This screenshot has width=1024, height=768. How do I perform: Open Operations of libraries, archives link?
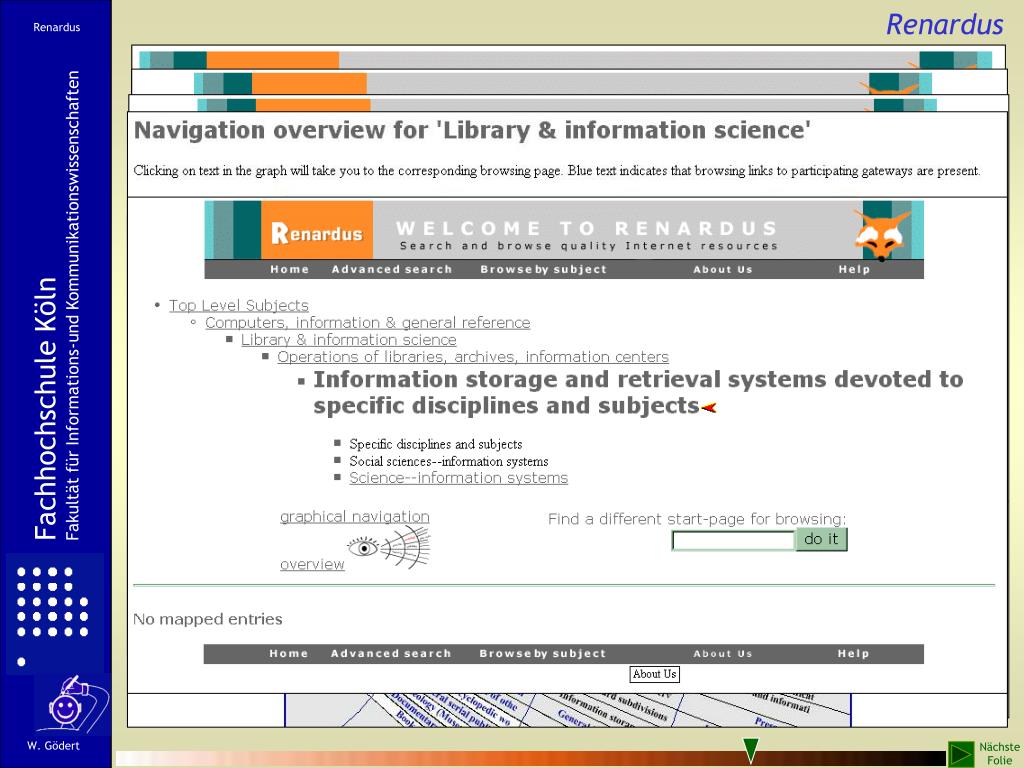(x=473, y=357)
